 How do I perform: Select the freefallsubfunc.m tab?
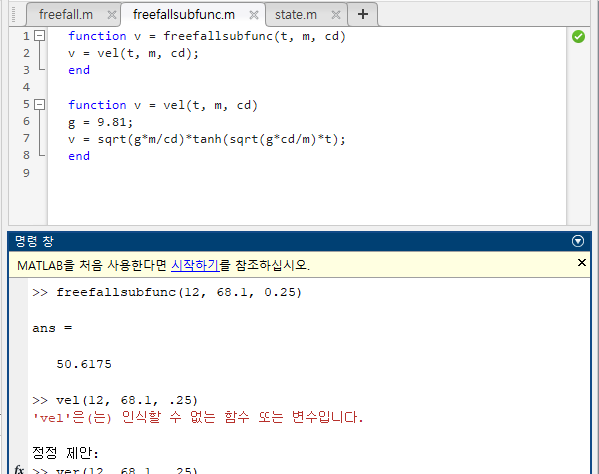pos(184,15)
